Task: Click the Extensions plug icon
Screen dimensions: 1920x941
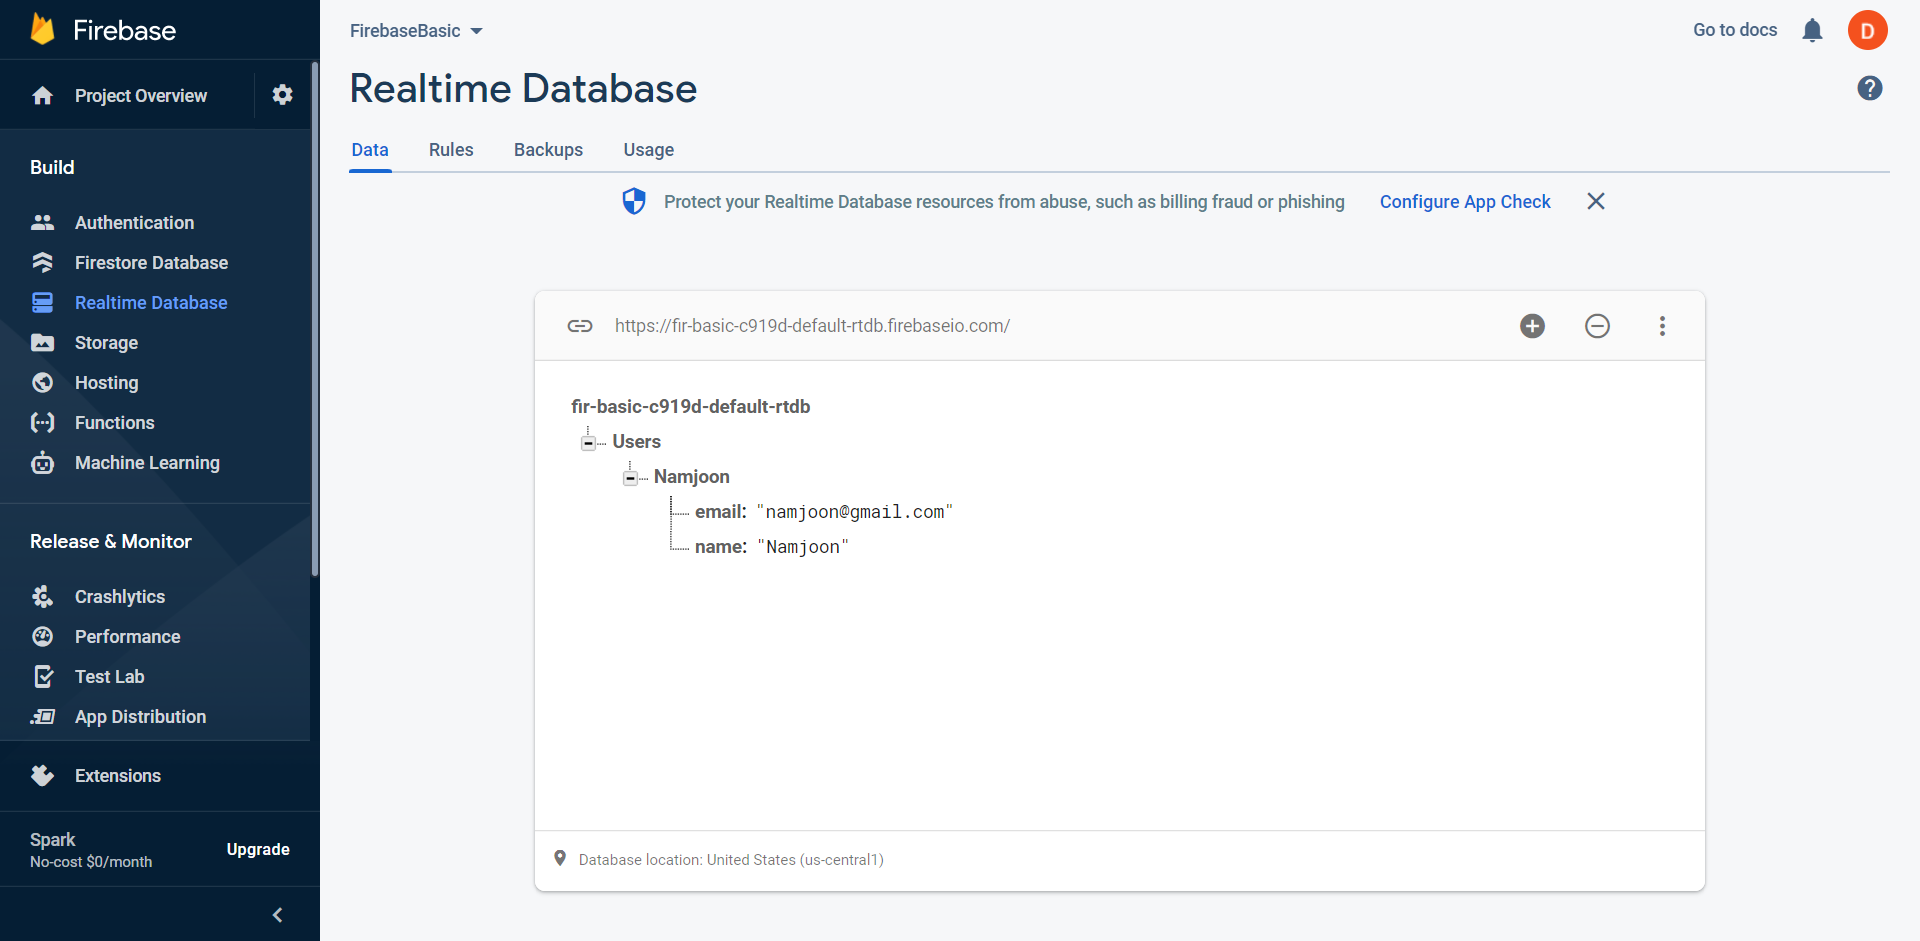Action: click(x=42, y=775)
